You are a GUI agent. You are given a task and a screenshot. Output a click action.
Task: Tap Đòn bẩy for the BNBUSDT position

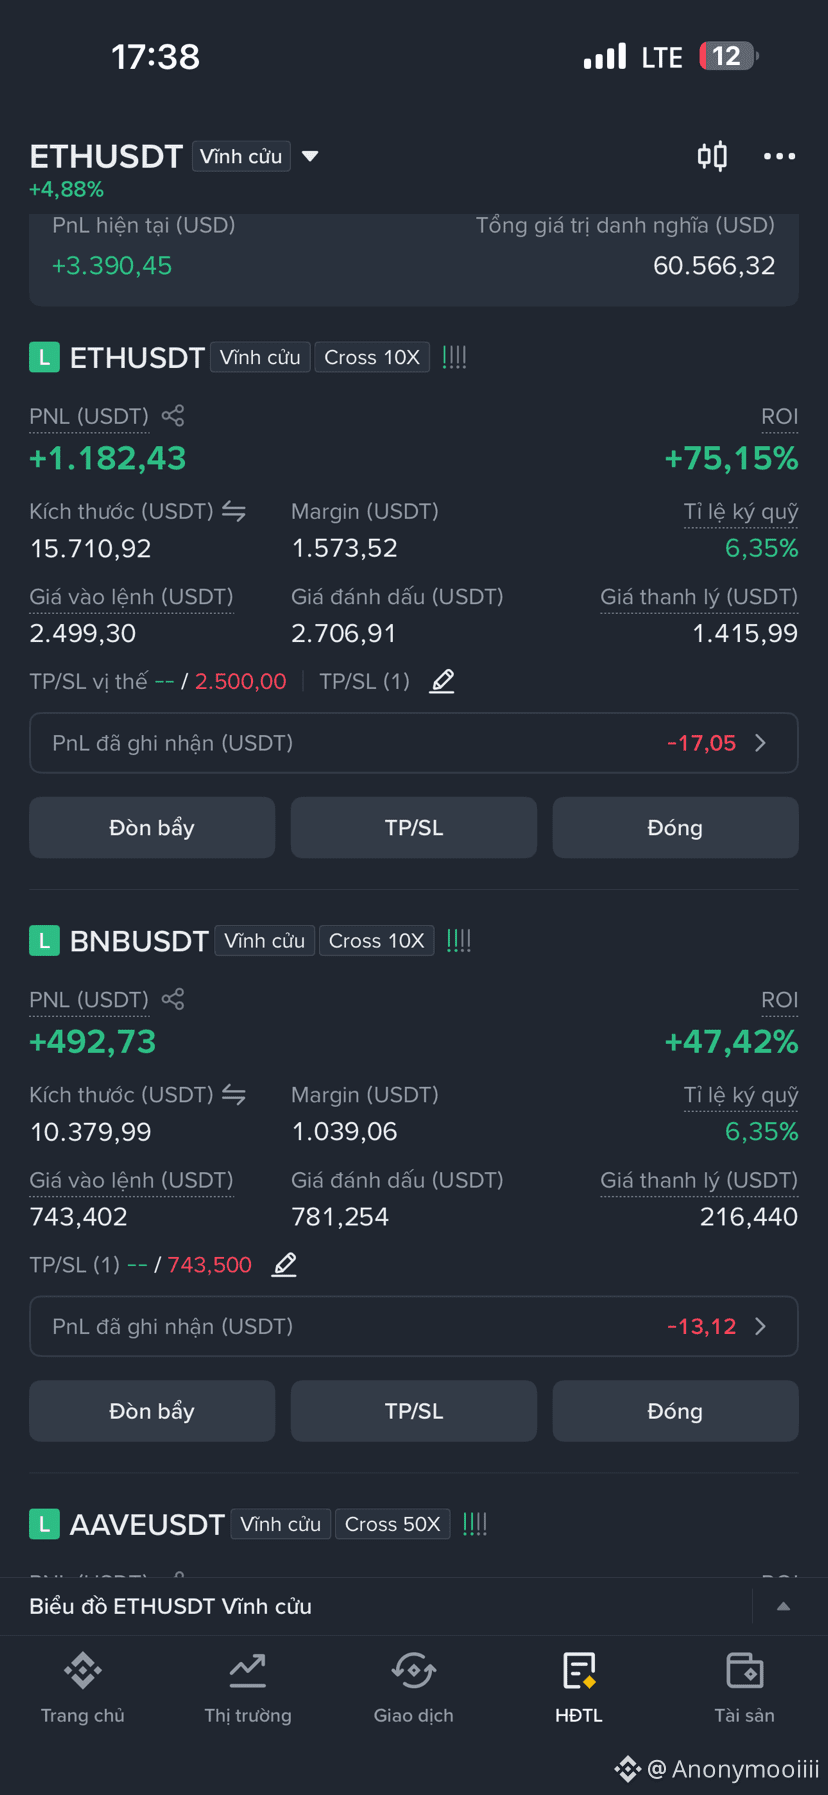(152, 1411)
